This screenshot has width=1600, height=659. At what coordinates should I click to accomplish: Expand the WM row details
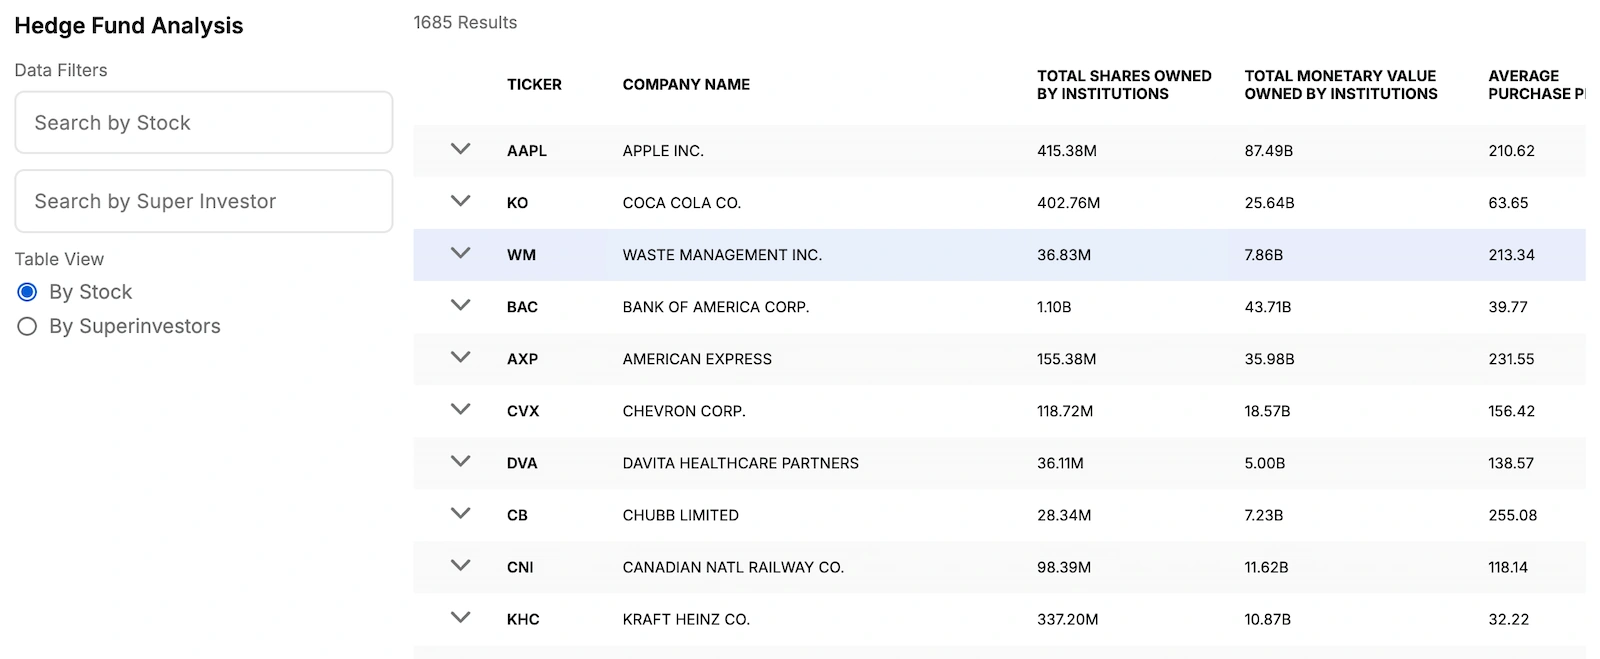[460, 253]
